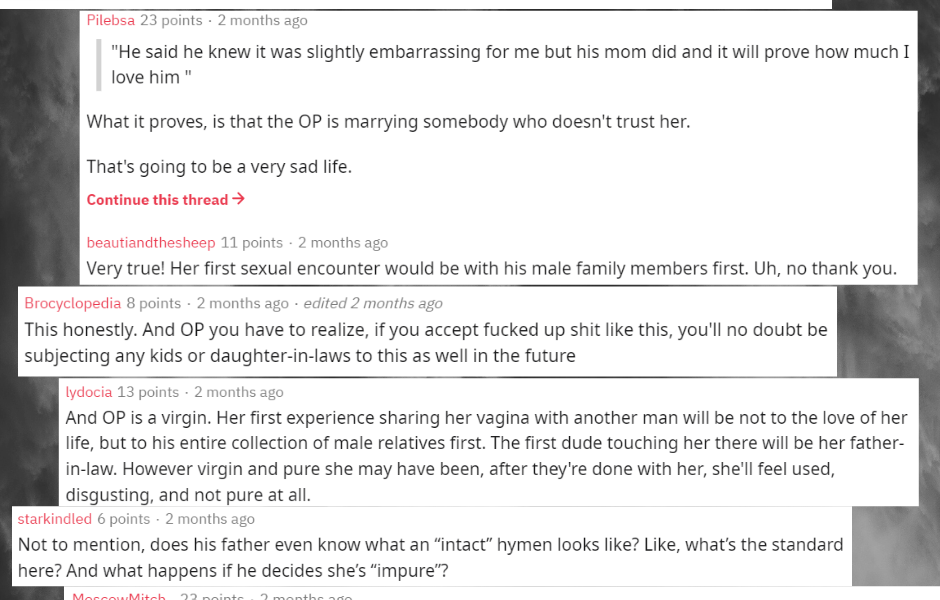
Task: Click Brocyclopedia's edited 2 months ago label
Action: [x=373, y=303]
